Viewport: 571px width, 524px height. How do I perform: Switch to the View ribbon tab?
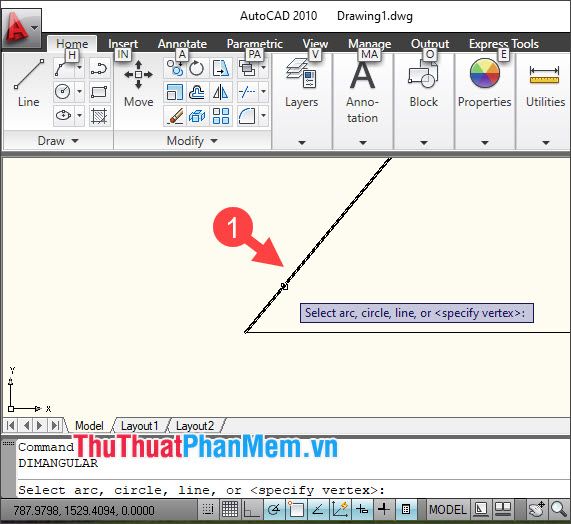click(315, 44)
